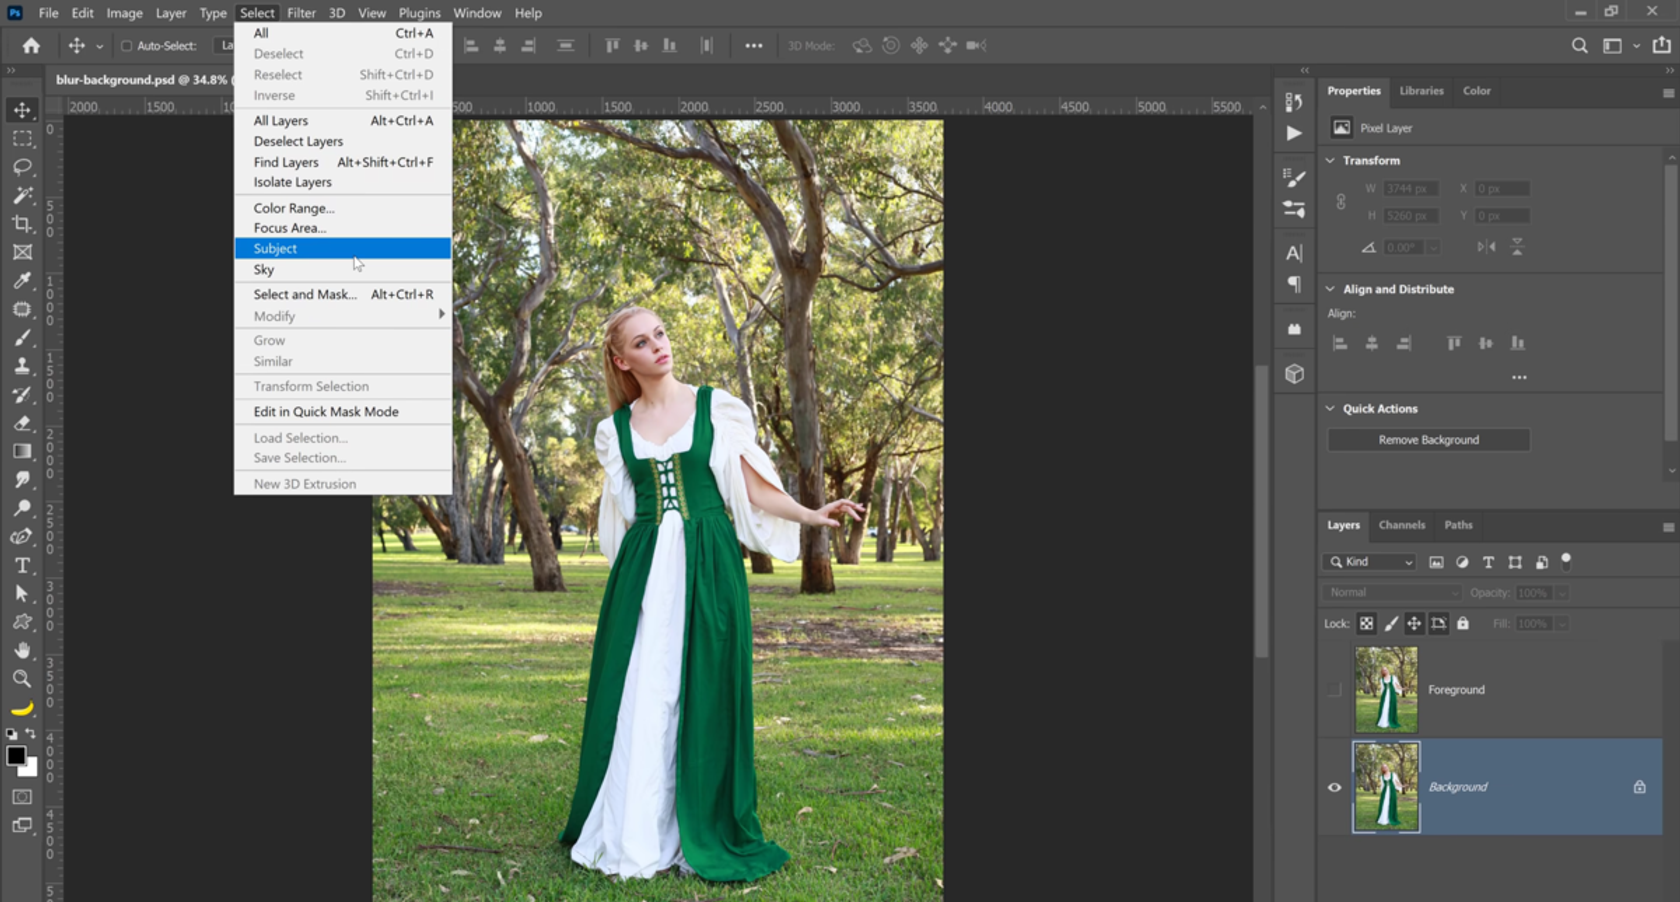Open the 3D panel cube icon
Screen dimensions: 1680x902
click(1294, 372)
